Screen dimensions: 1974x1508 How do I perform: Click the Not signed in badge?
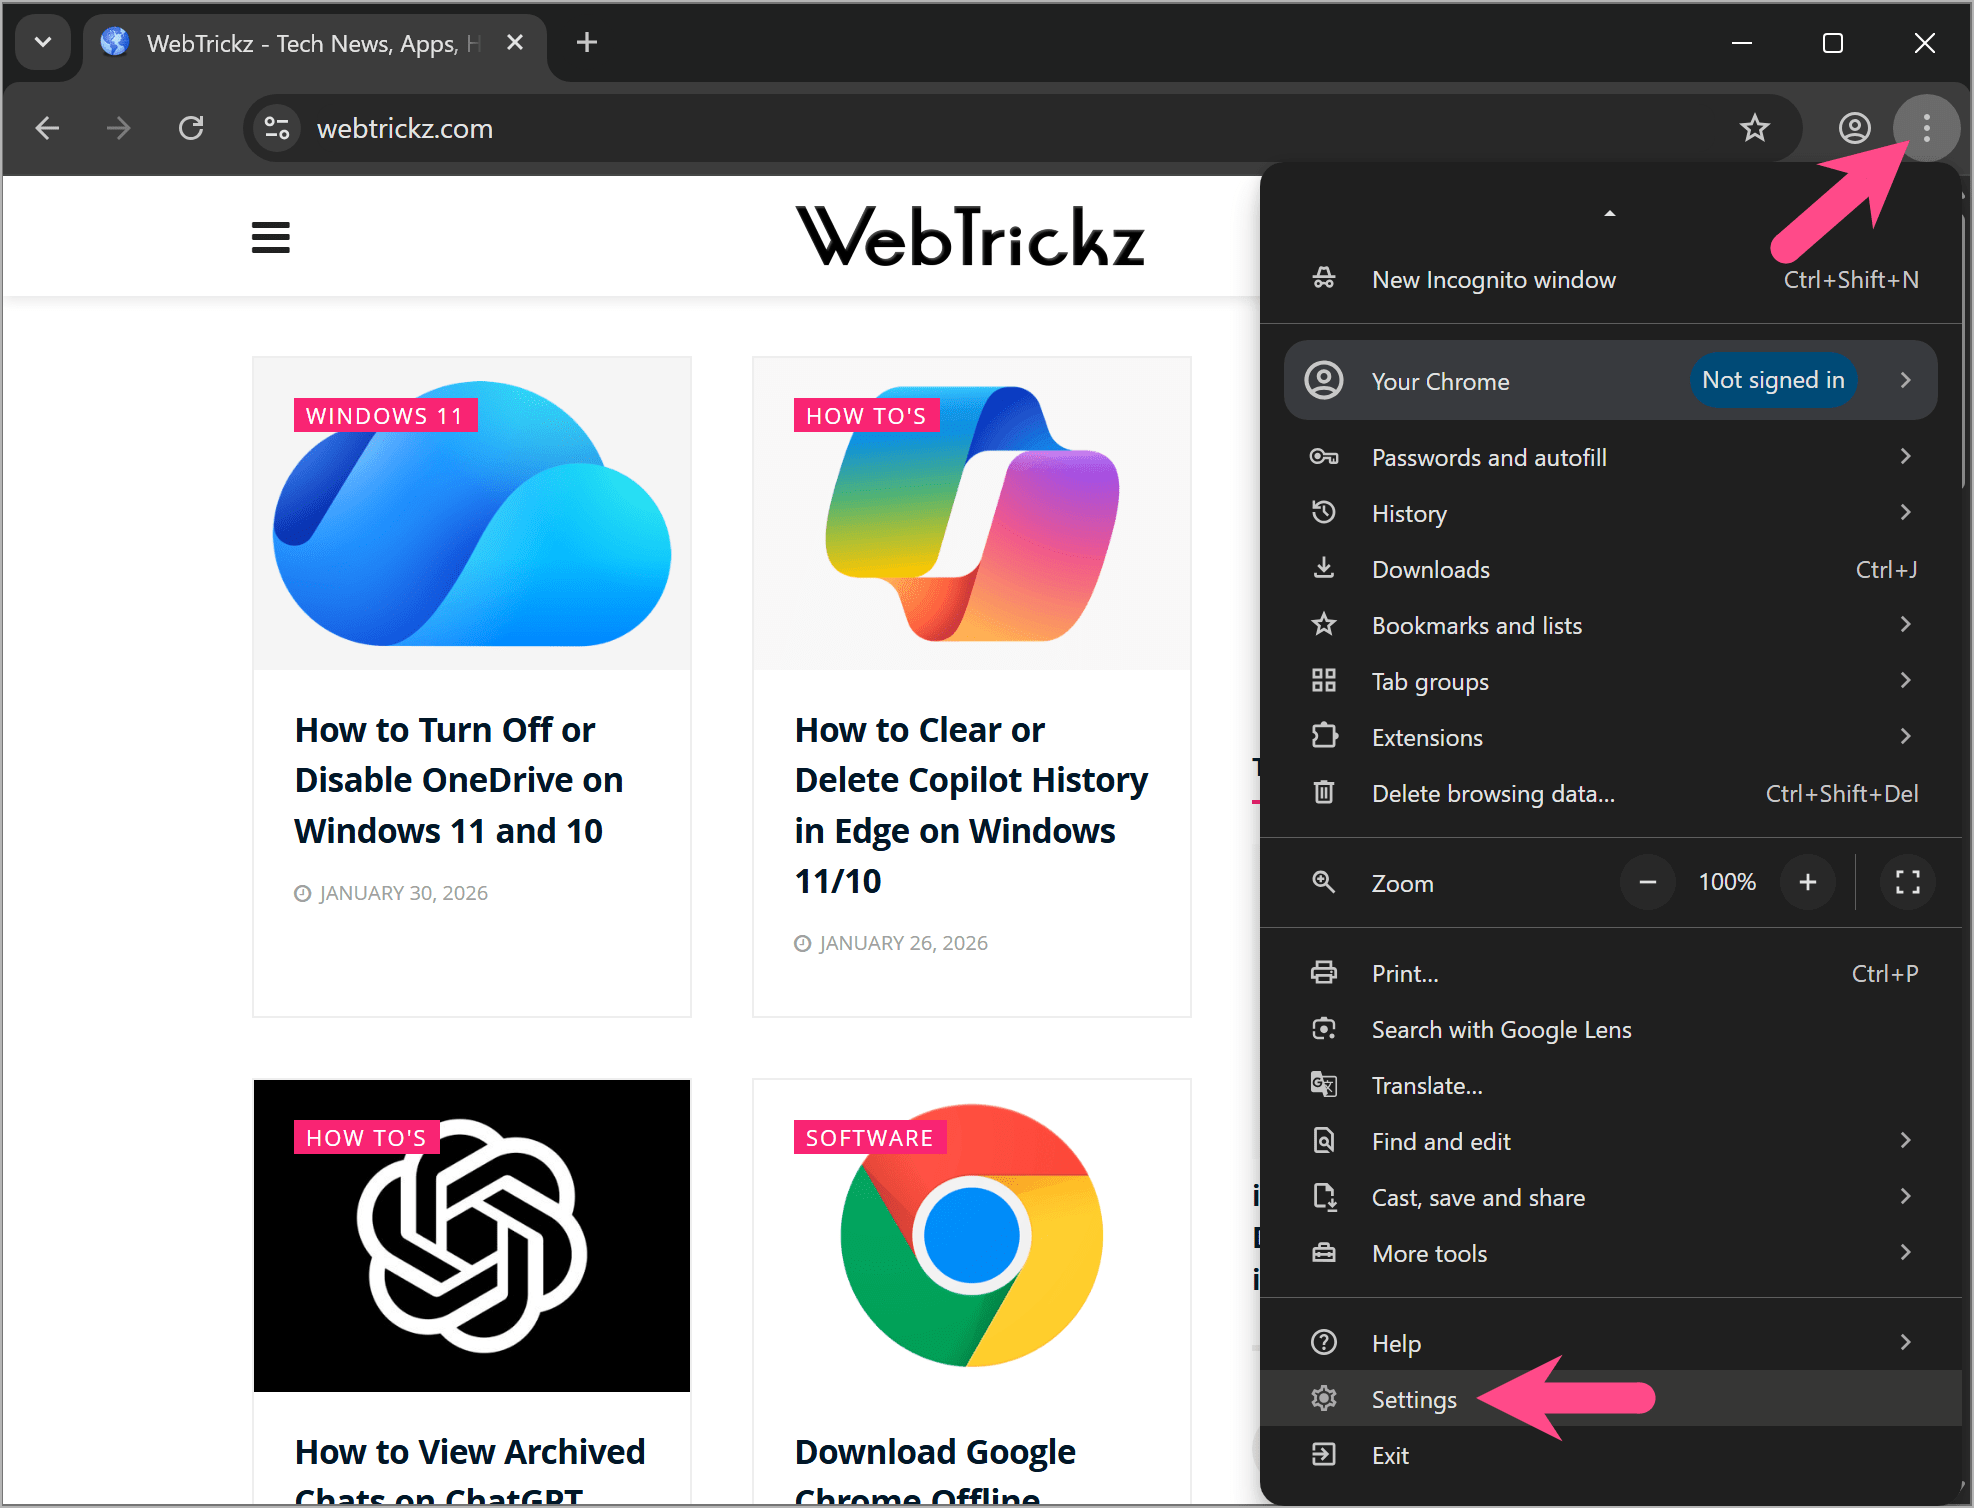click(x=1773, y=380)
